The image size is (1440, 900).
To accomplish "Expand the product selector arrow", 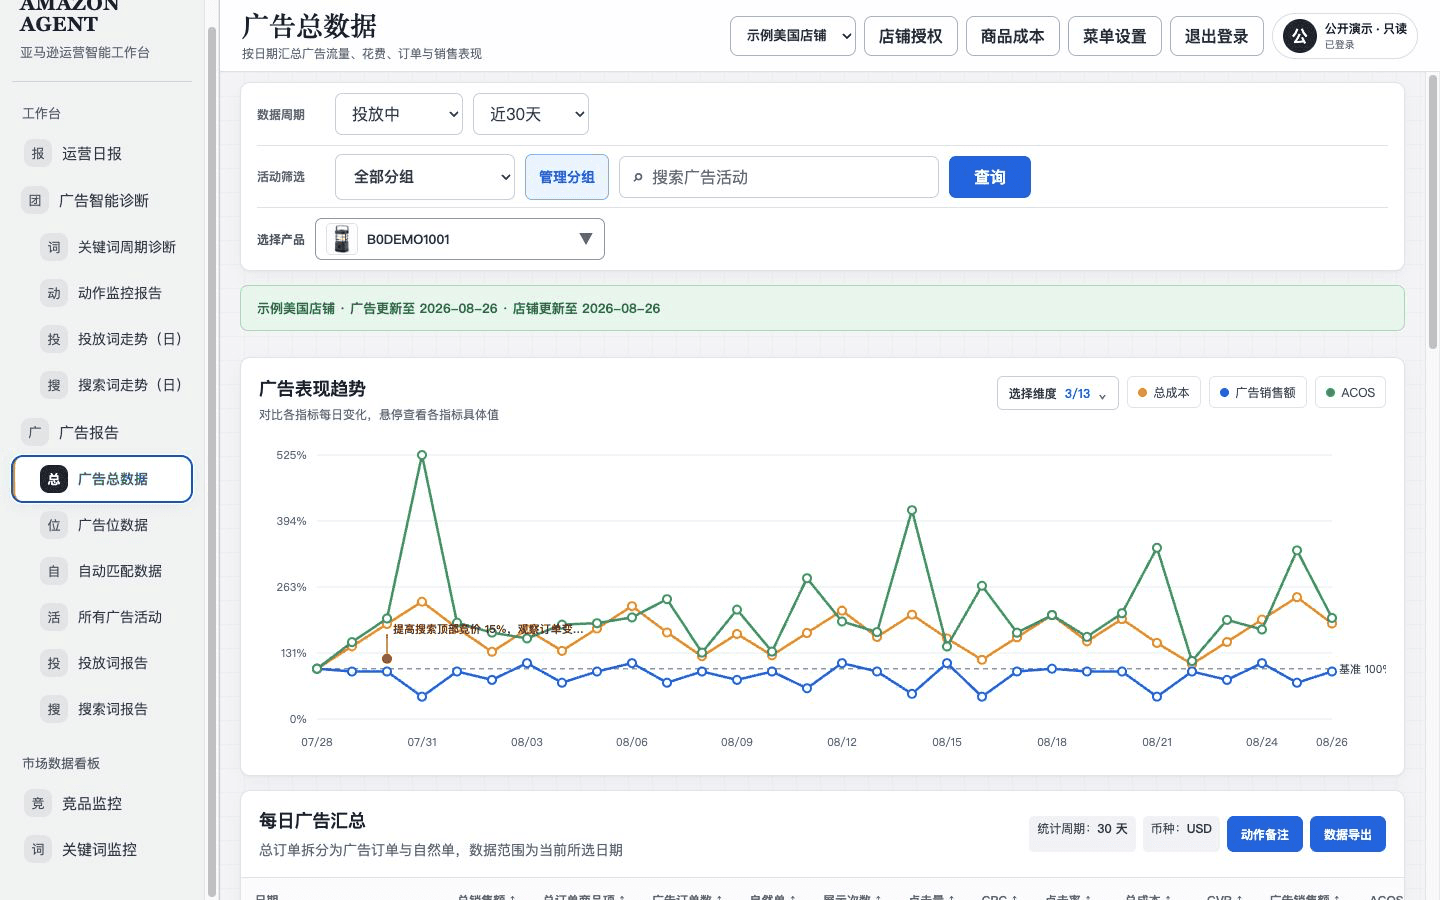I will click(586, 239).
